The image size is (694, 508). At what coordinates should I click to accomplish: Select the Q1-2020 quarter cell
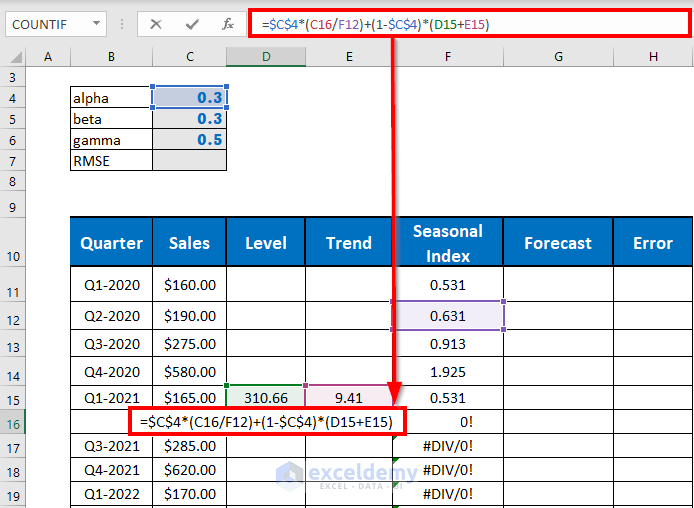pyautogui.click(x=111, y=285)
